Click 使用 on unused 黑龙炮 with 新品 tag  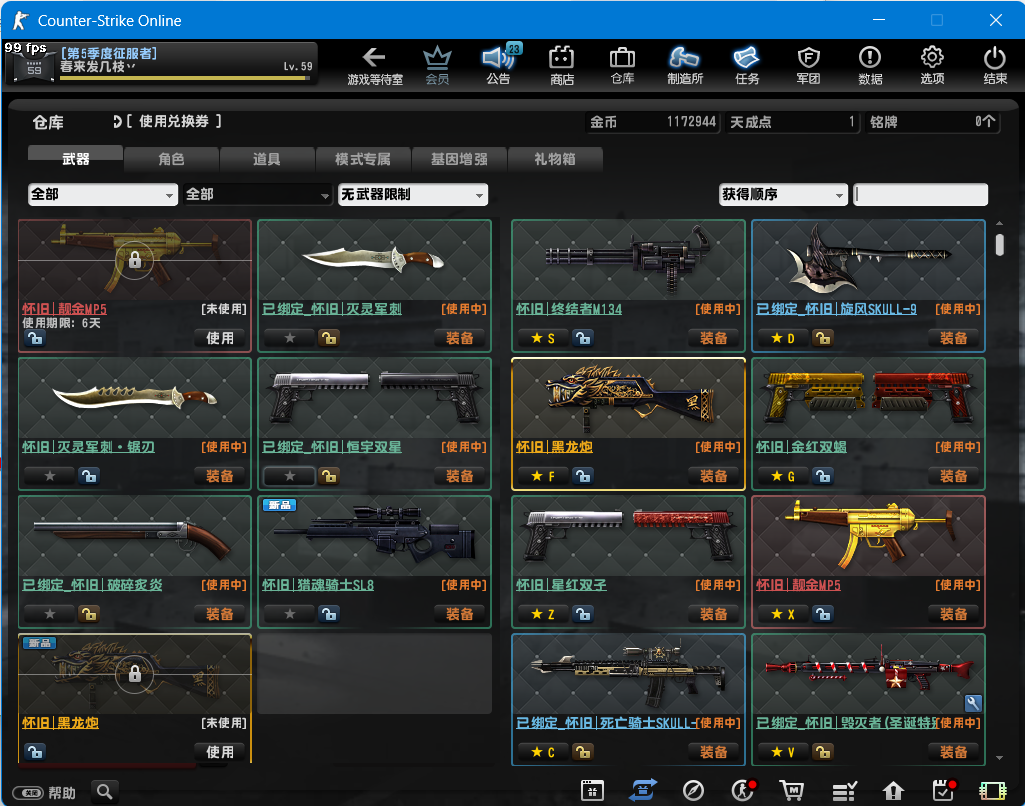pyautogui.click(x=220, y=752)
